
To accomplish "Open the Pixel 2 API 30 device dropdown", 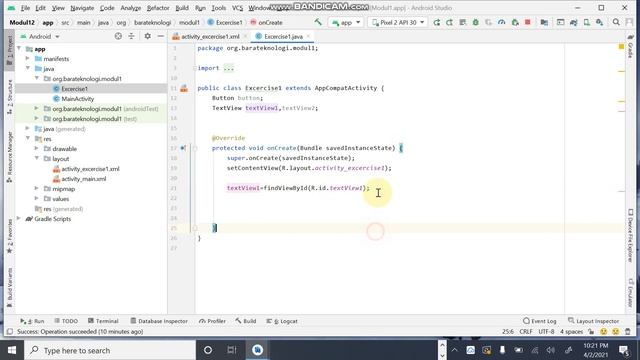I will [x=398, y=22].
